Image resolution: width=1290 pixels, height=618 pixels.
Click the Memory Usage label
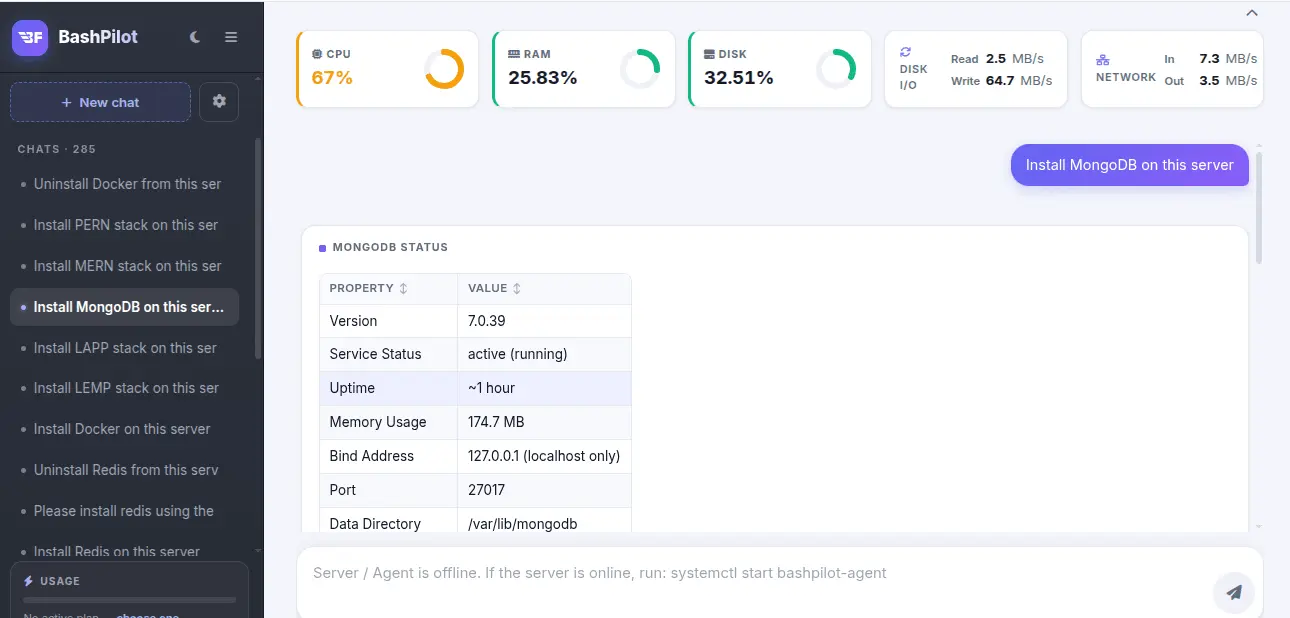click(x=378, y=422)
